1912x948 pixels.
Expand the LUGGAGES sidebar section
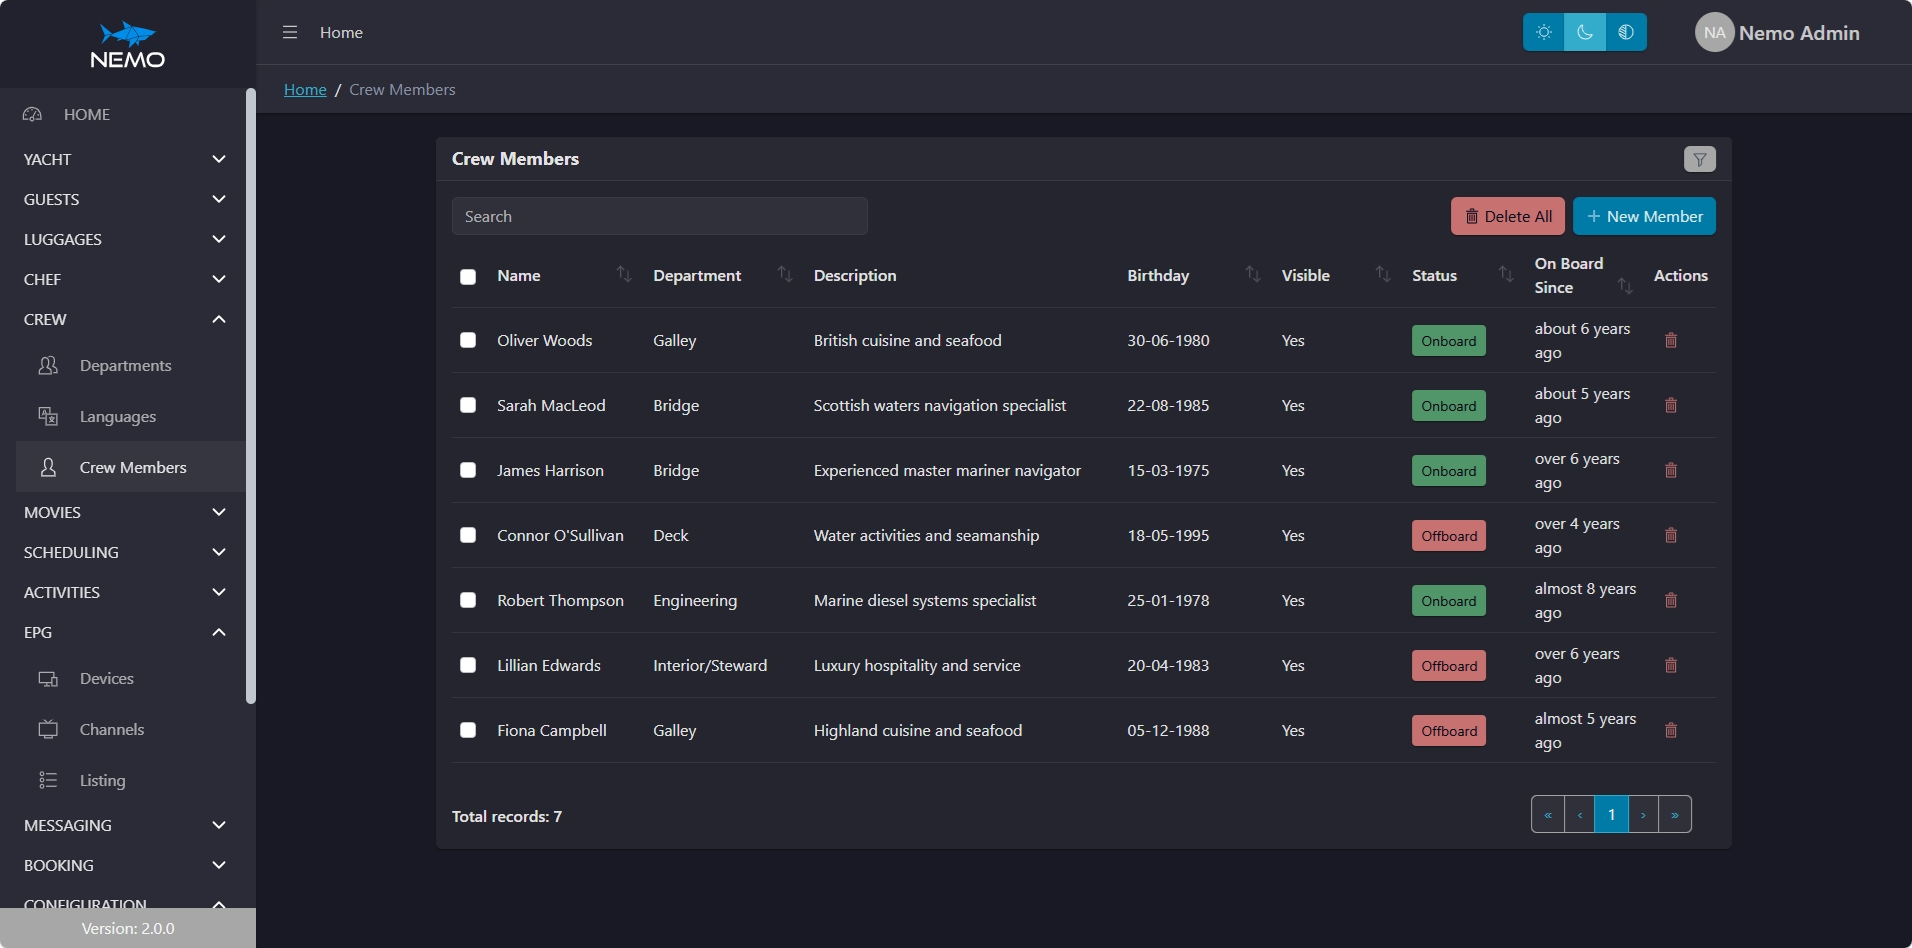[124, 239]
